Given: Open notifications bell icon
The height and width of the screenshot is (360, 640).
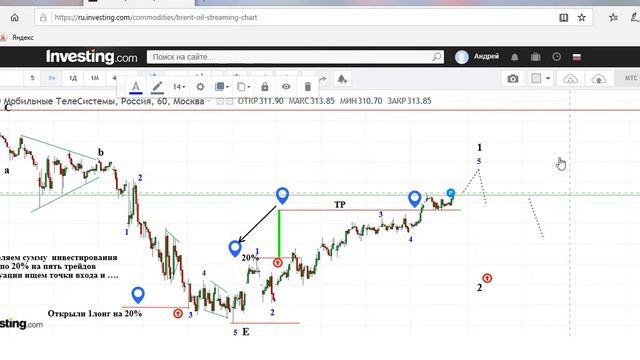Looking at the screenshot, I should click(x=515, y=57).
